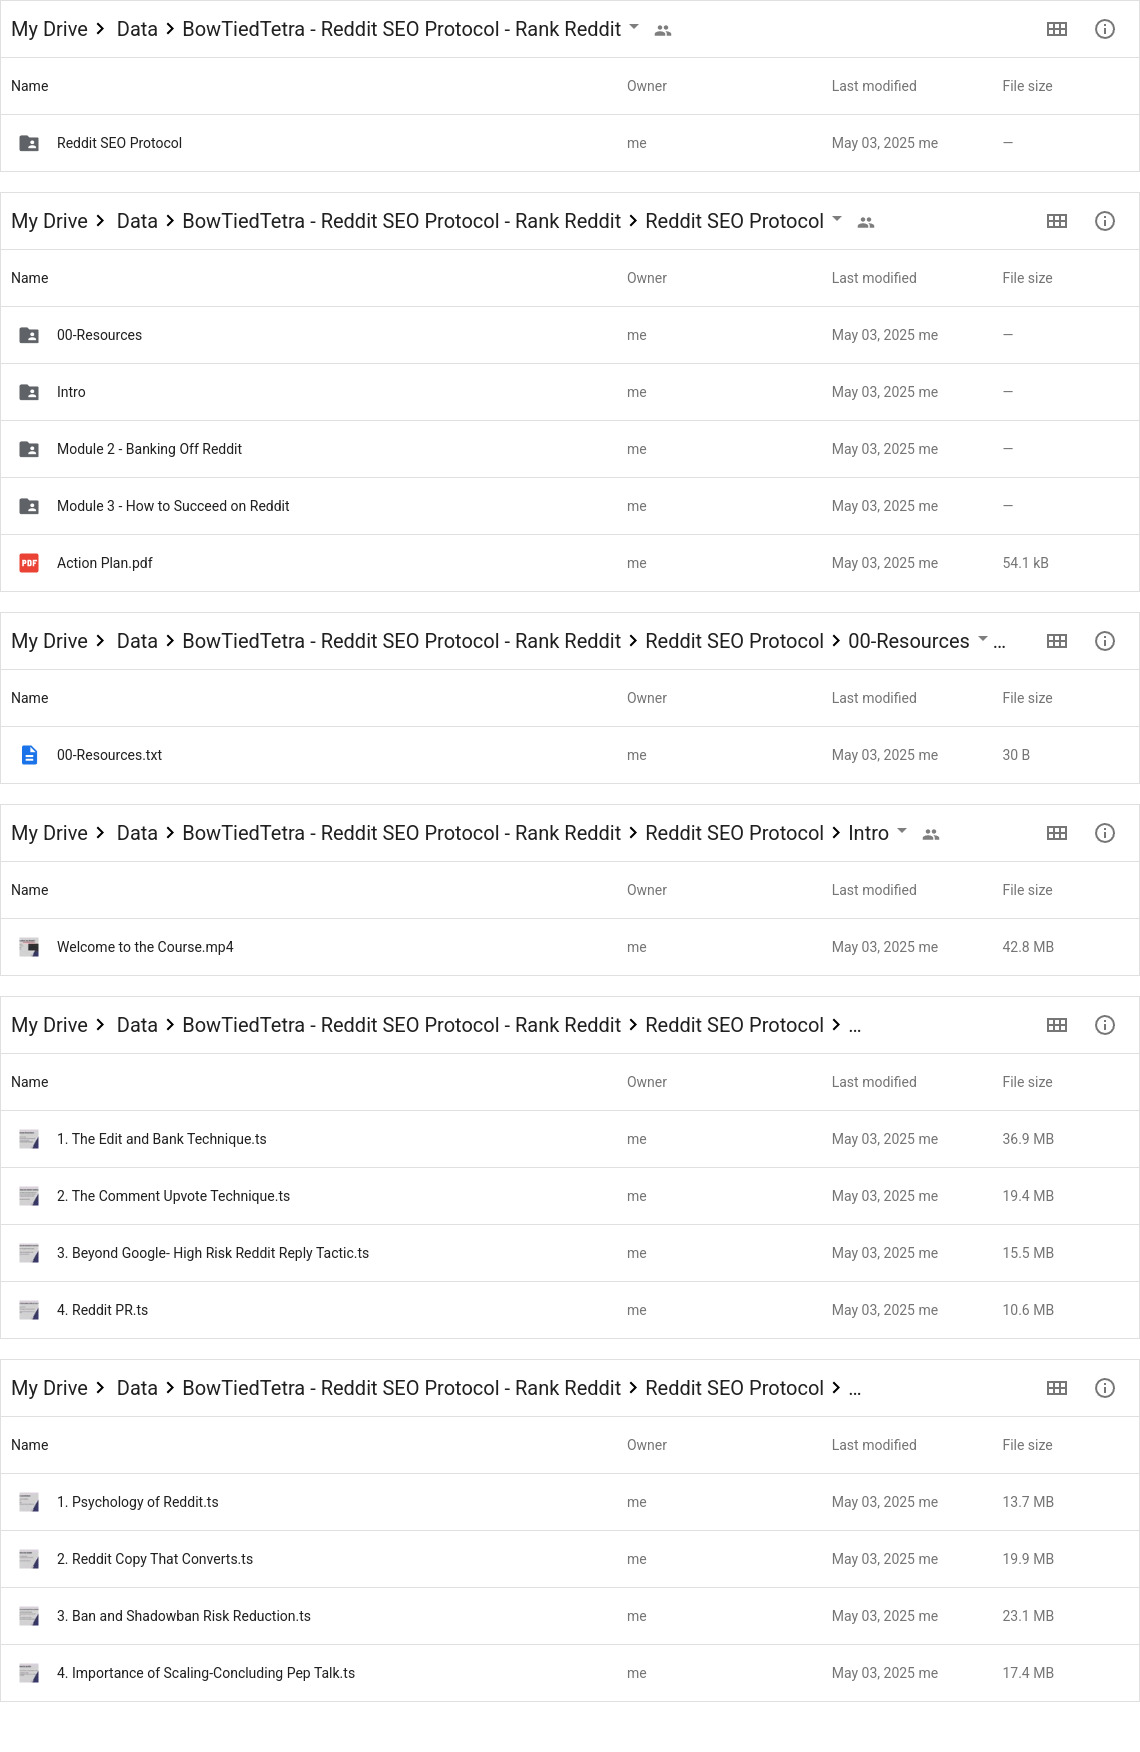This screenshot has width=1140, height=1752.
Task: Open Action Plan.pdf file name
Action: [x=105, y=563]
